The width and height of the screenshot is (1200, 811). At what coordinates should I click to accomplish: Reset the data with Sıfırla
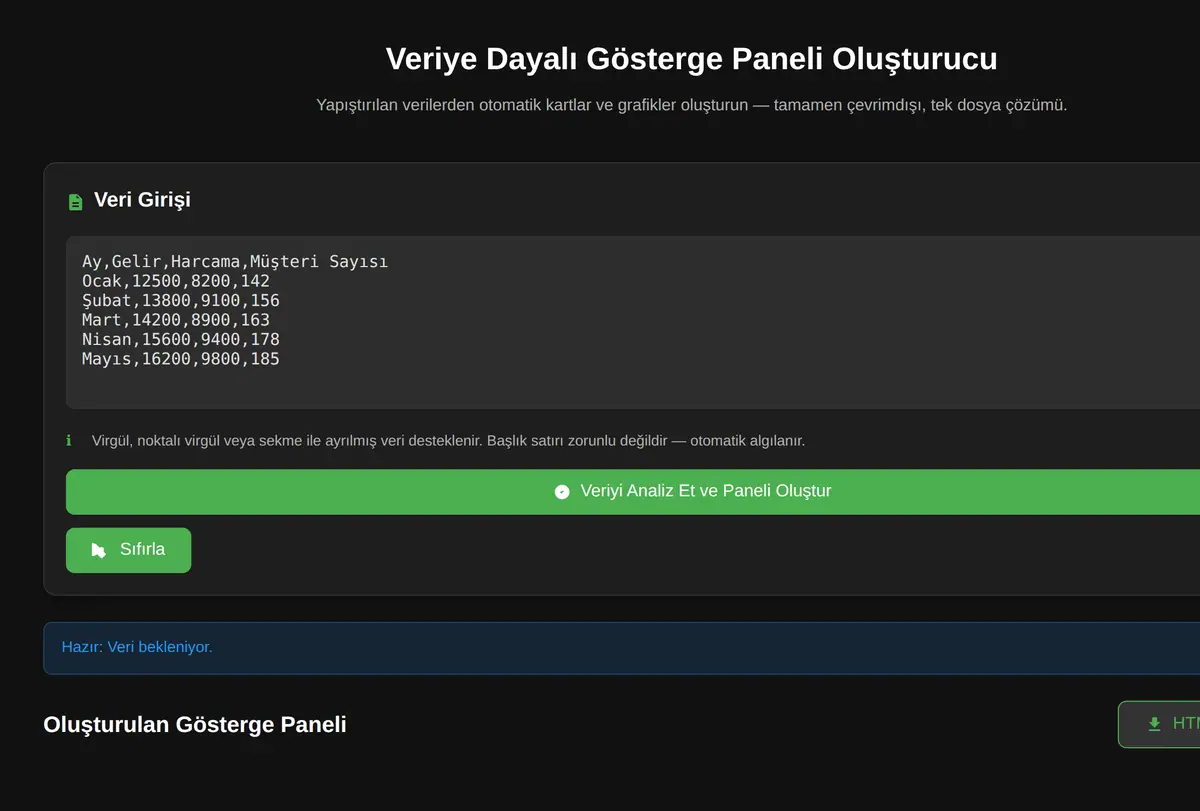[x=128, y=550]
